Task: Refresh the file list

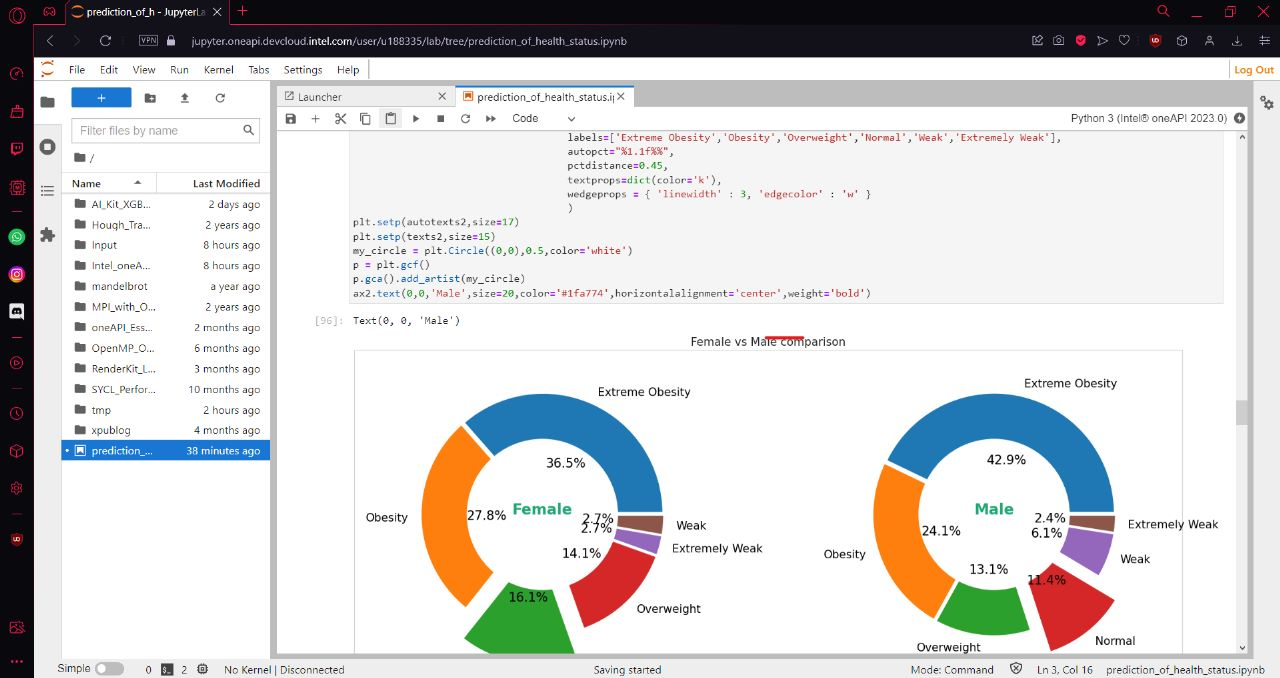Action: [220, 98]
